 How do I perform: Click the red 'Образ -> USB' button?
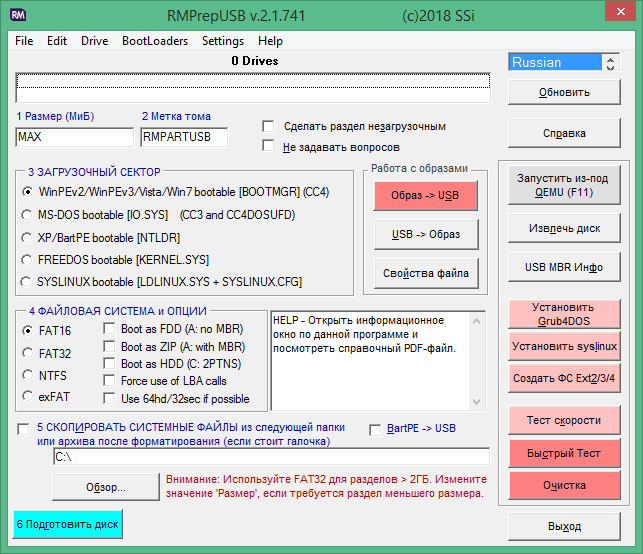[425, 196]
